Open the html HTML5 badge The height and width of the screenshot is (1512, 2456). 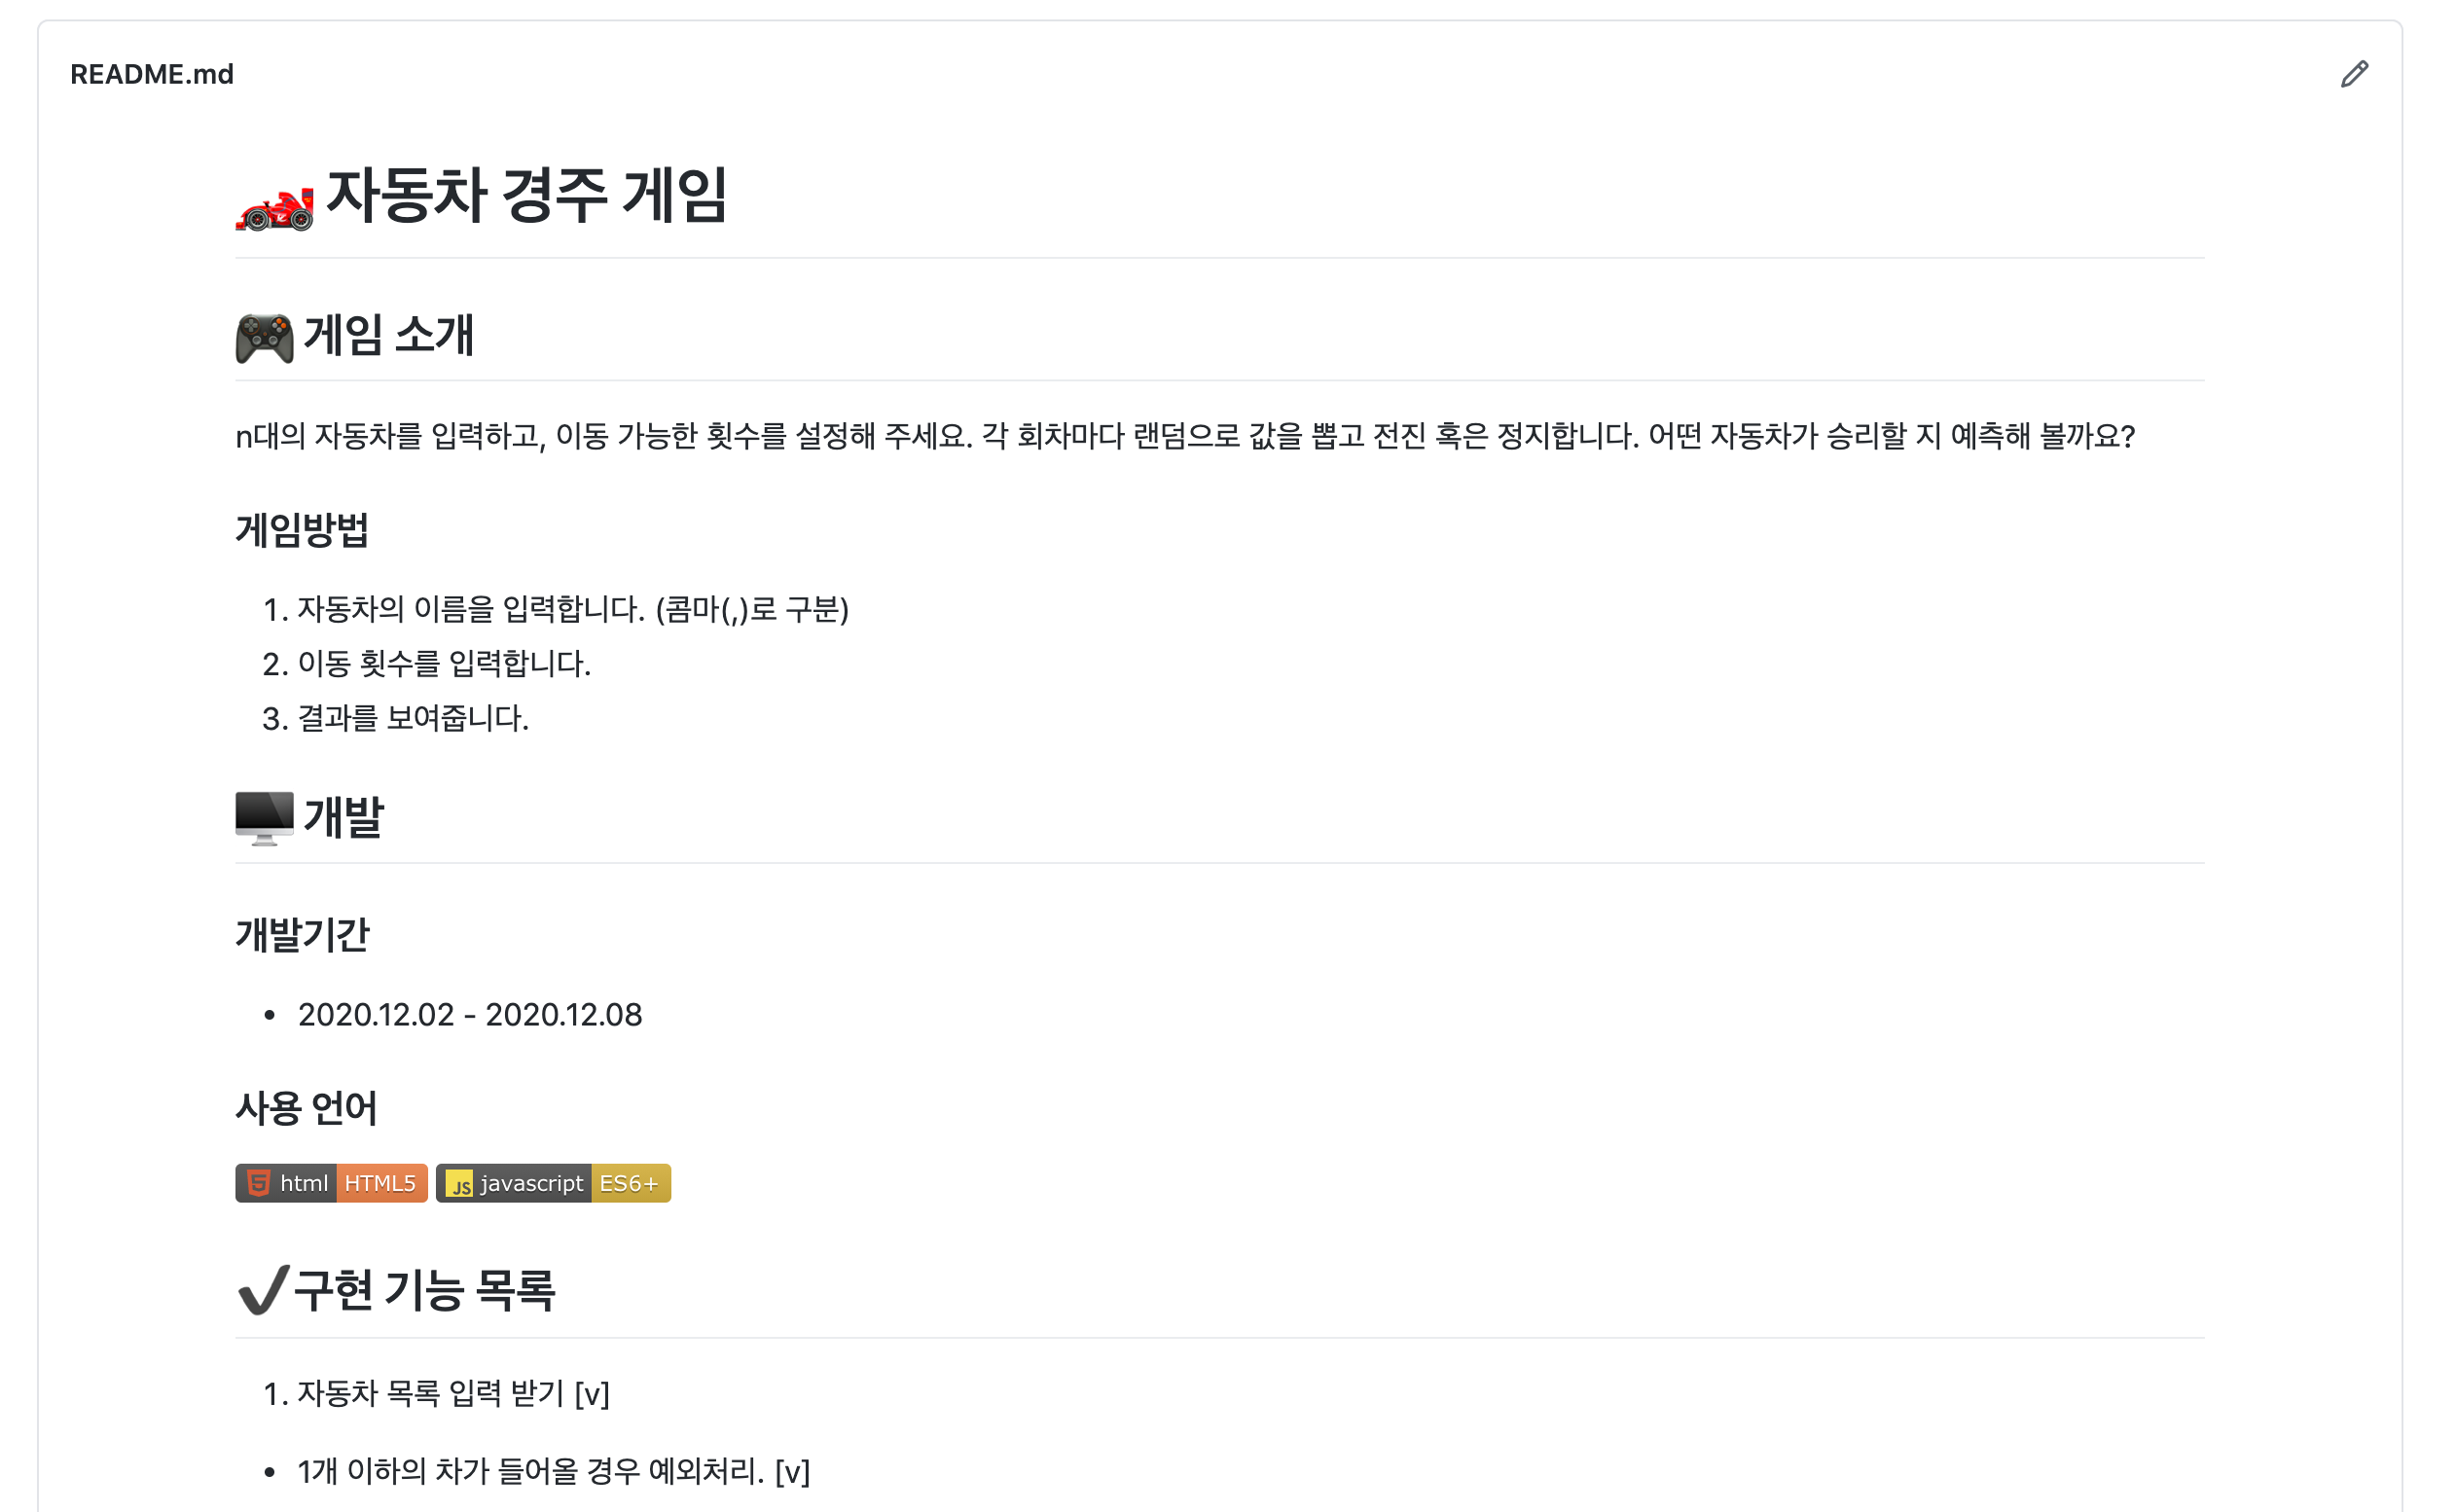click(x=332, y=1183)
